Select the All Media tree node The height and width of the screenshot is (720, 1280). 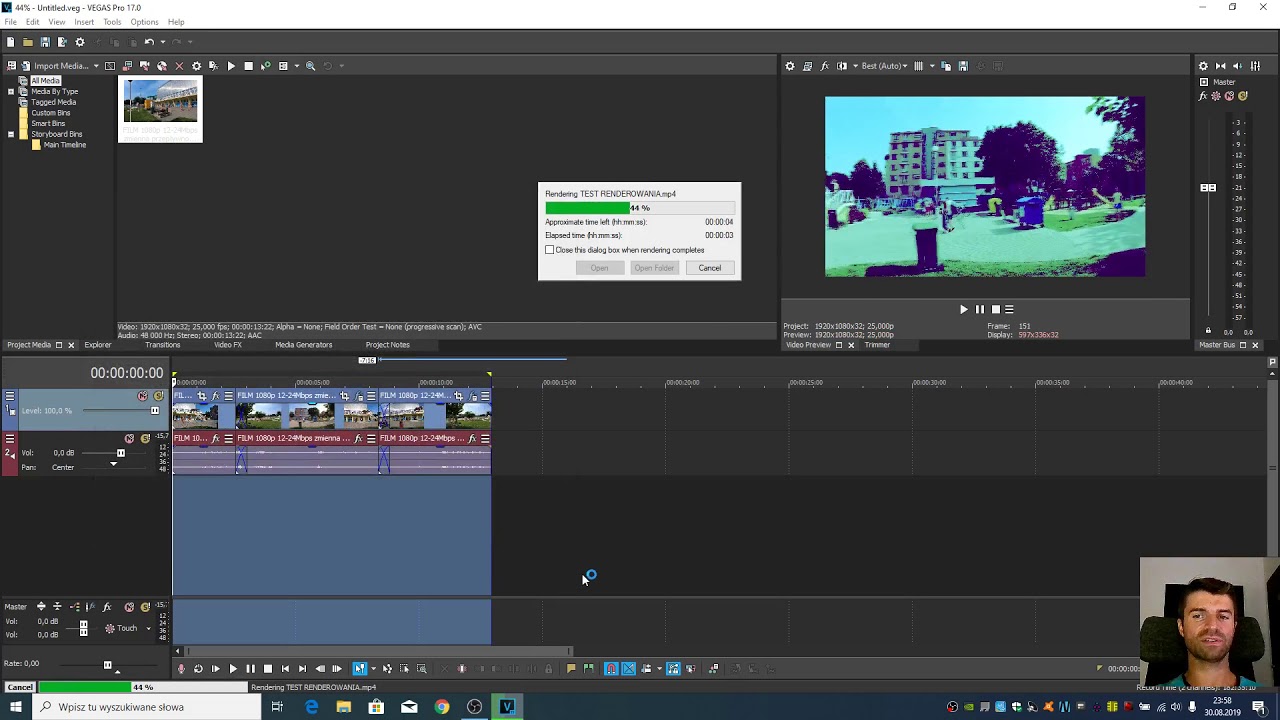(x=45, y=80)
